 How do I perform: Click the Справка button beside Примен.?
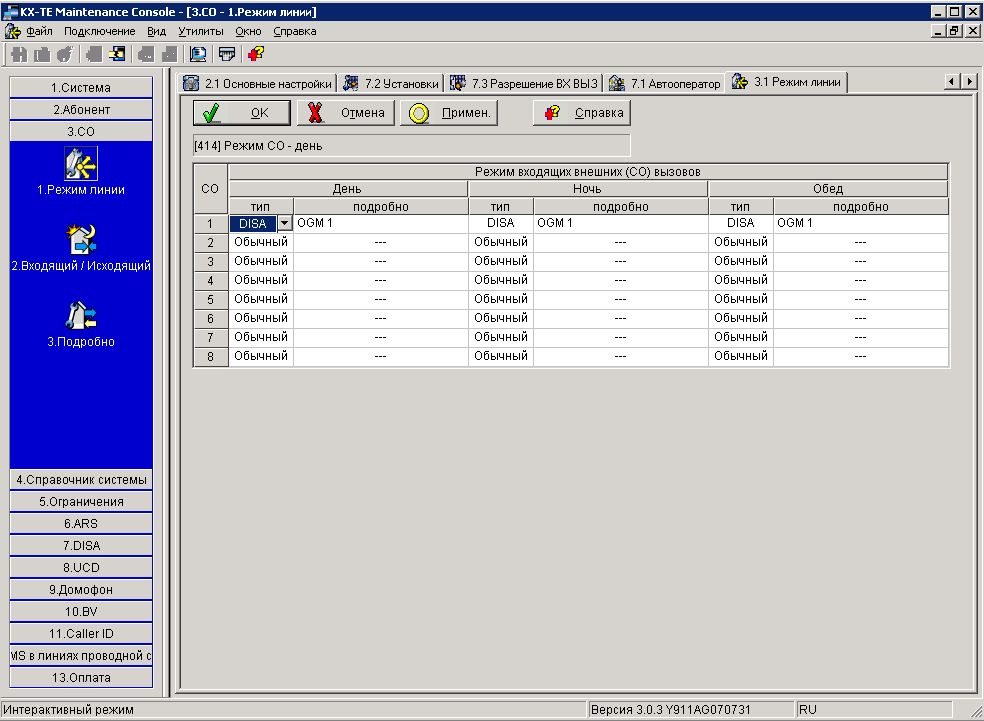582,113
